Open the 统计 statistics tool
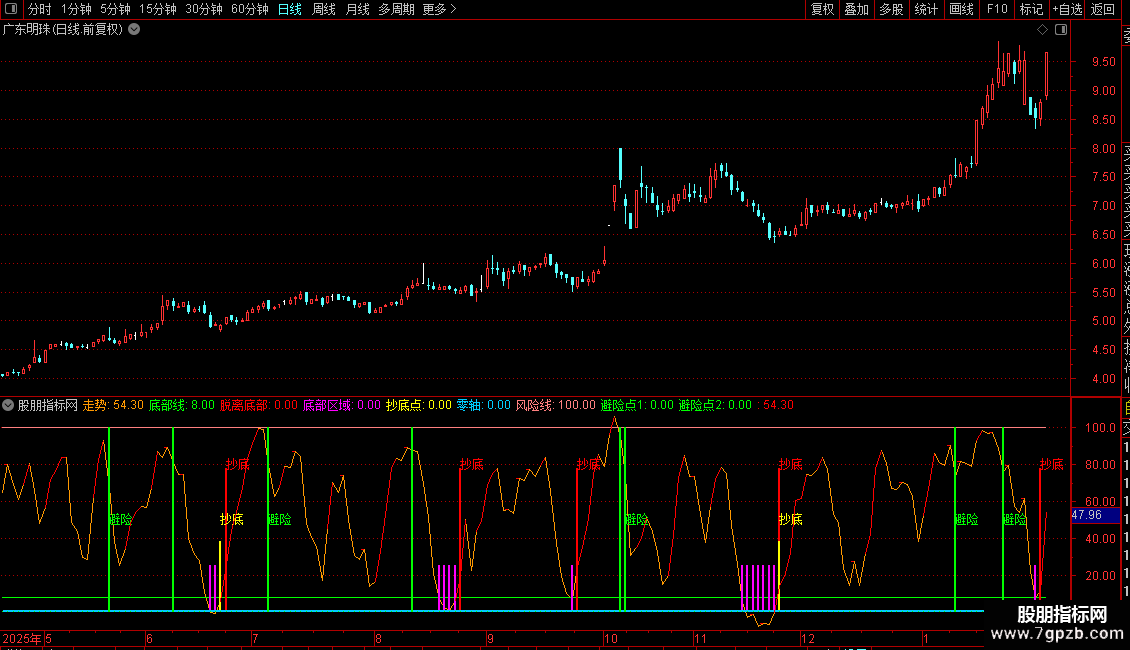Screen dimensions: 1130x650 click(926, 9)
